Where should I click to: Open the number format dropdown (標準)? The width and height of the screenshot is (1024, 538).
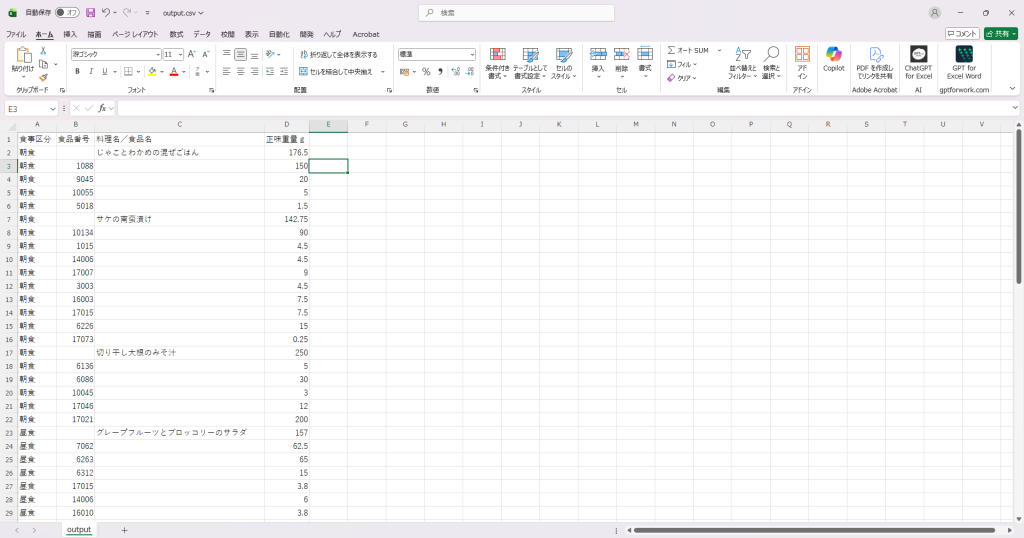tap(472, 55)
